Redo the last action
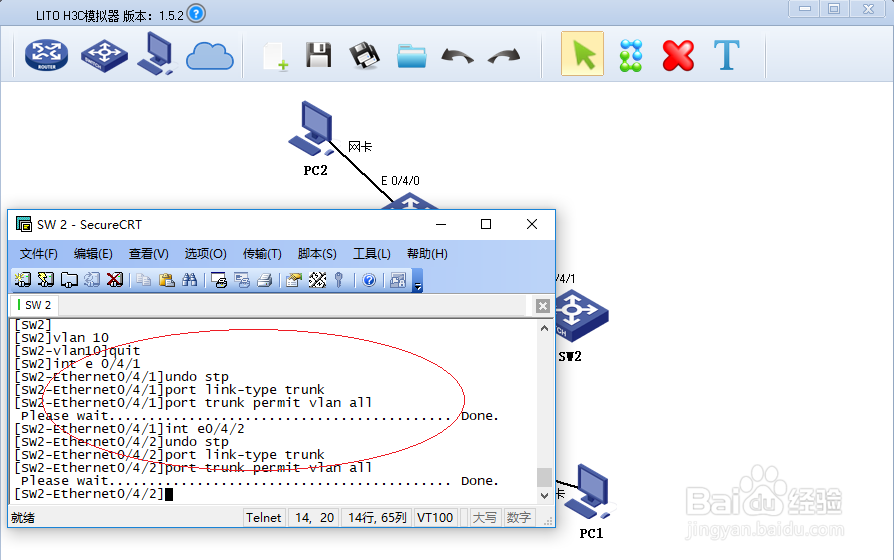The image size is (894, 560). click(505, 56)
